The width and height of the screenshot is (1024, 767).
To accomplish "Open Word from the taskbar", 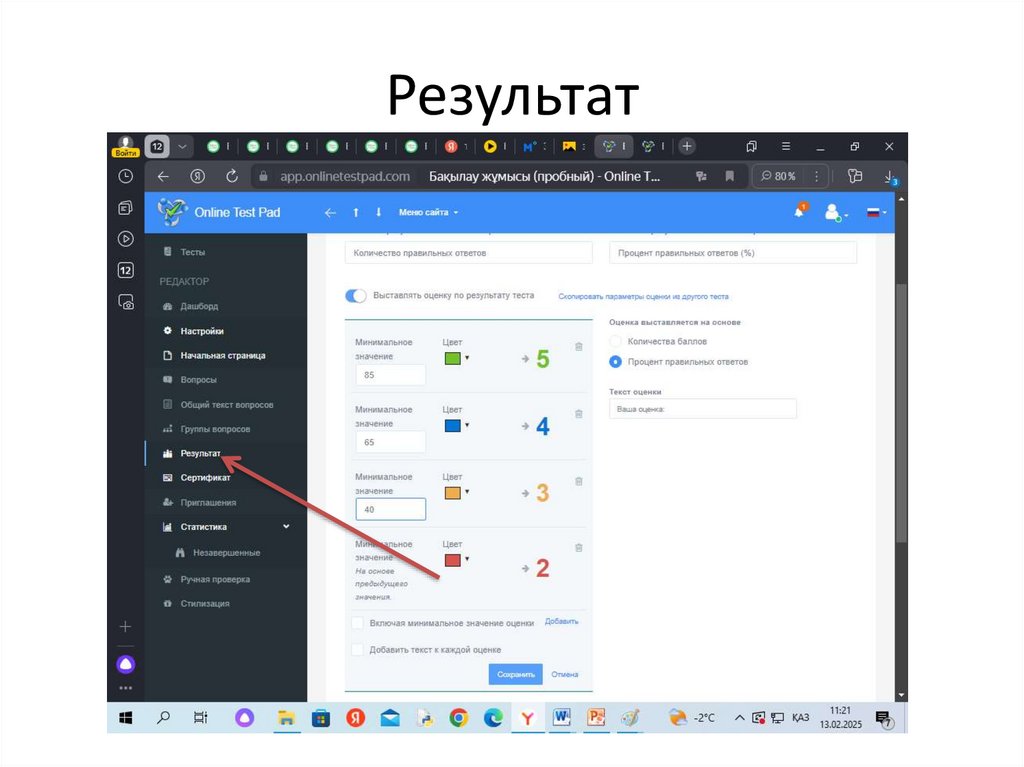I will [x=561, y=717].
